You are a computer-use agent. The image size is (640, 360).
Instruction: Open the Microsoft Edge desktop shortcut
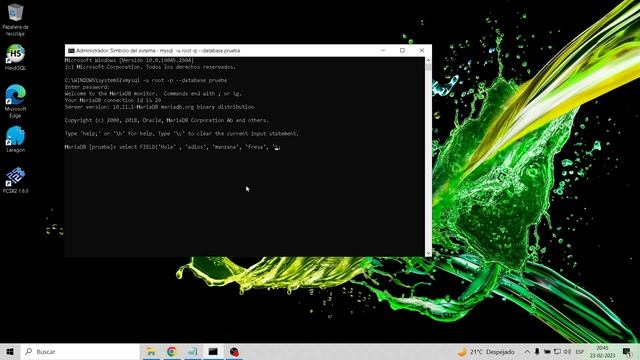coord(16,101)
